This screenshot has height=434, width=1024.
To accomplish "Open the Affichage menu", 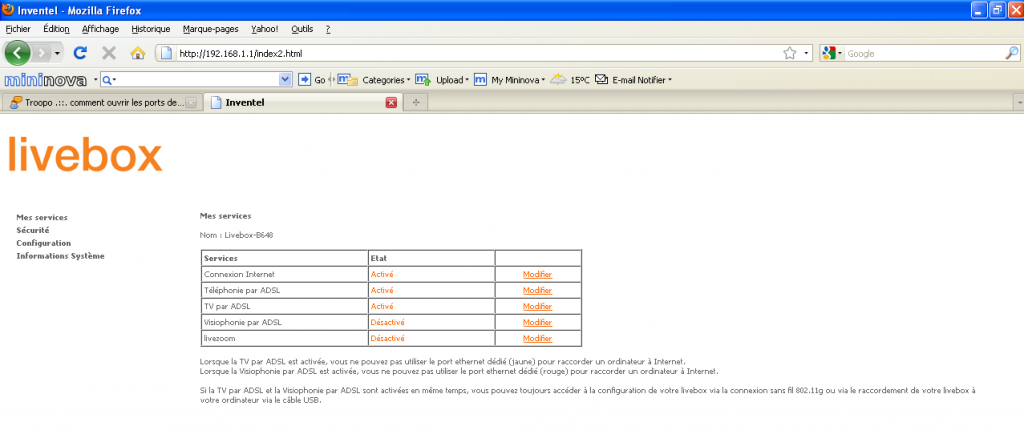I will tap(101, 29).
